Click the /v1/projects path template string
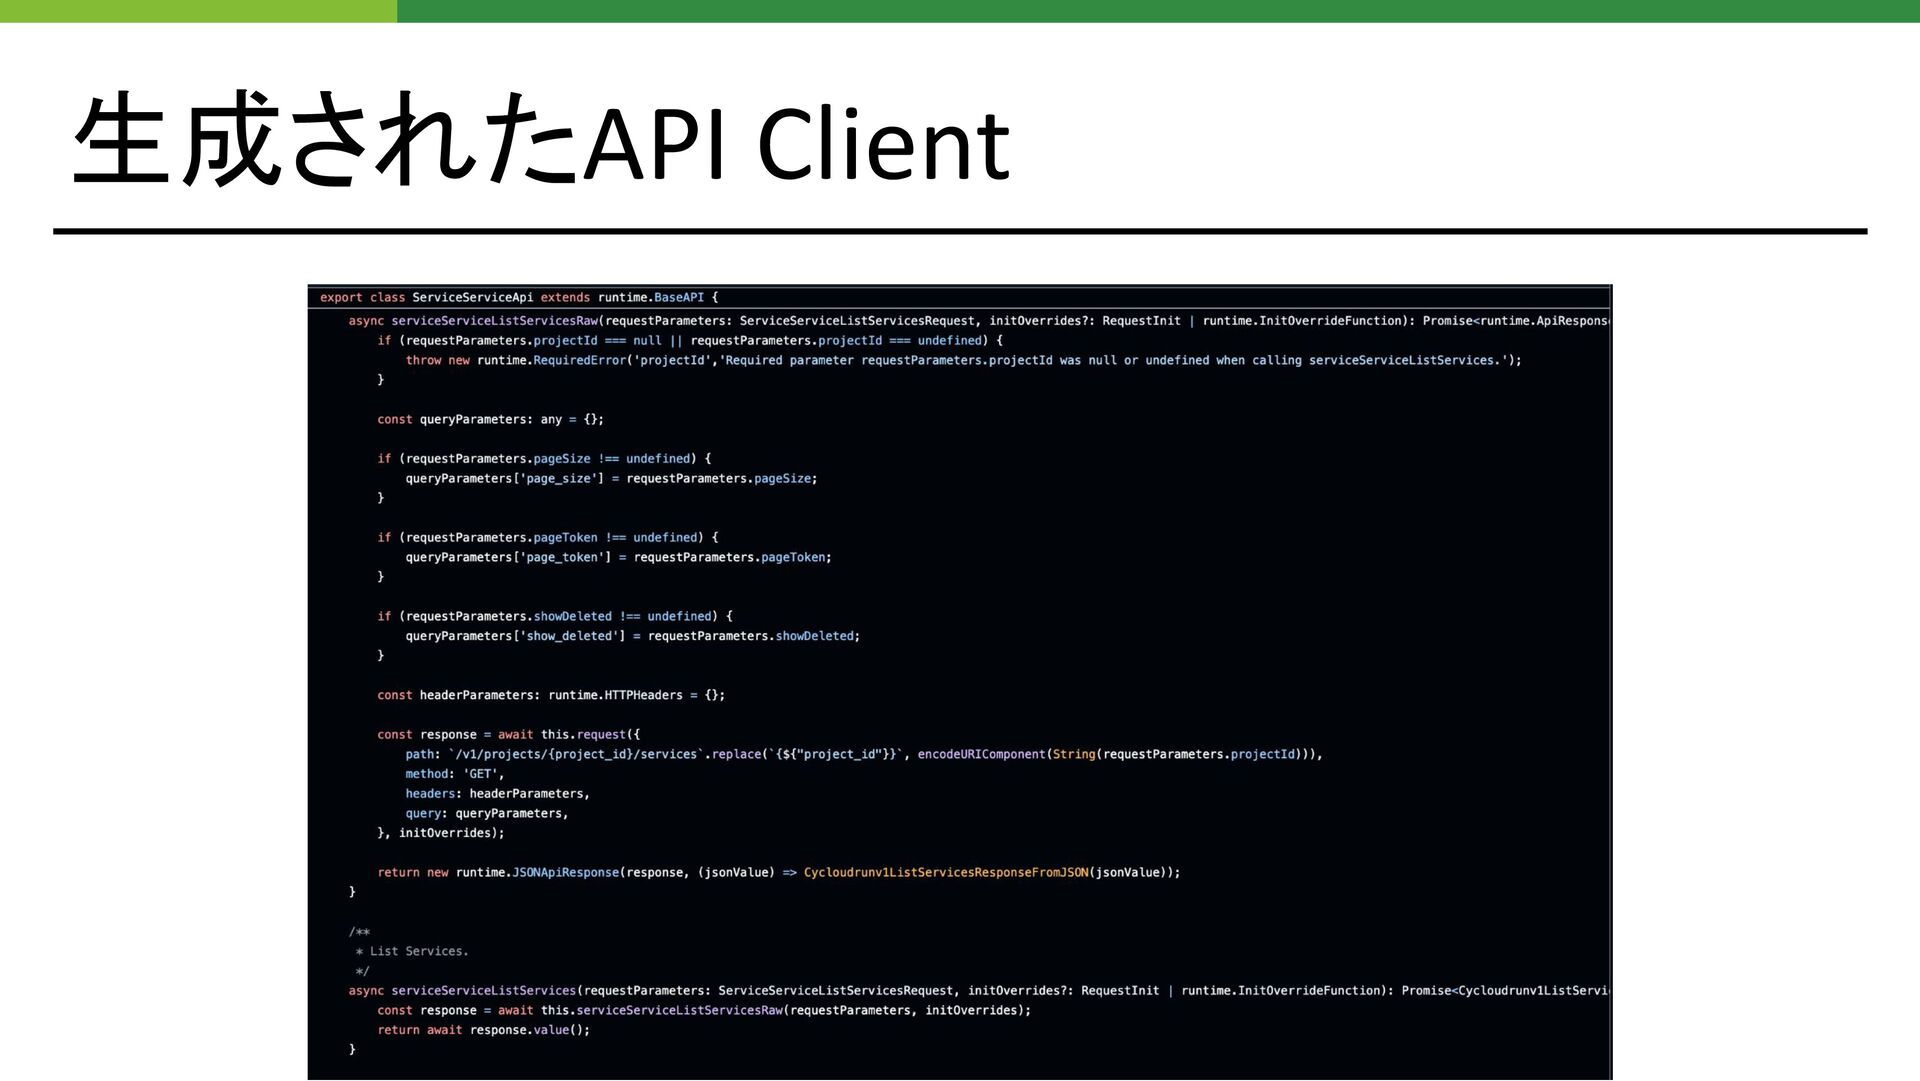The image size is (1920, 1081). [577, 754]
